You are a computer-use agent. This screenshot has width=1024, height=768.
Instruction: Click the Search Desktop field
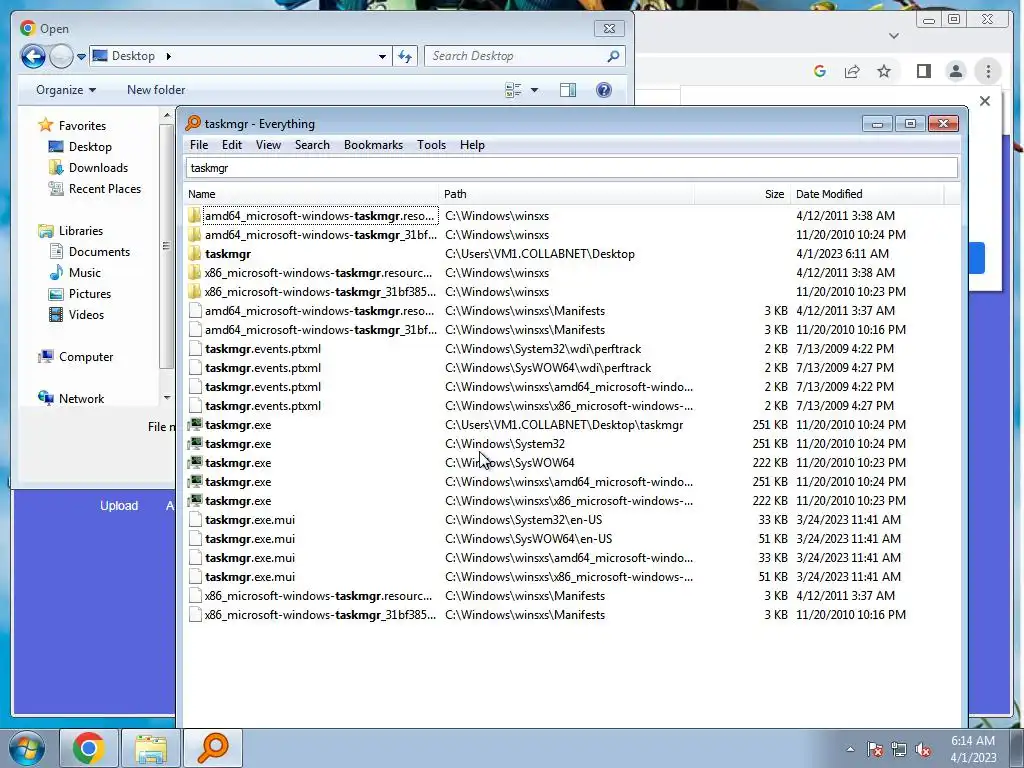[524, 56]
